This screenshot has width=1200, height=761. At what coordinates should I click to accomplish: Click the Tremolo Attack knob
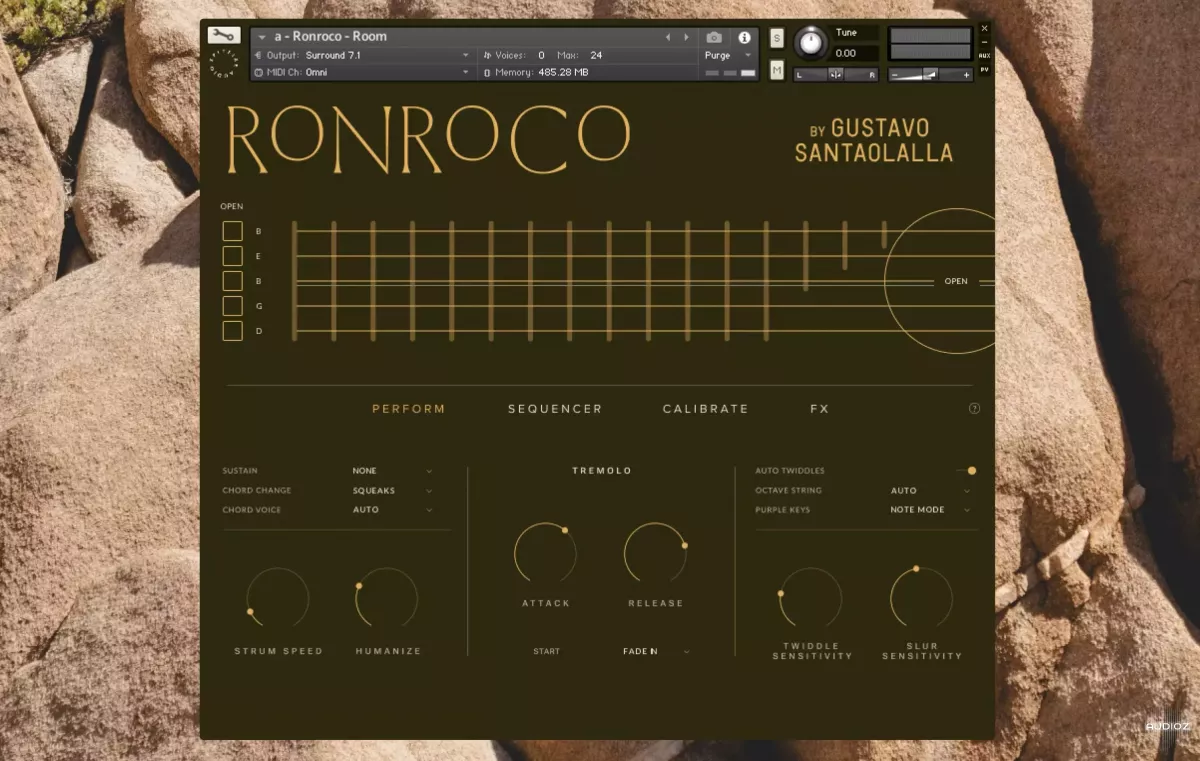(x=546, y=553)
